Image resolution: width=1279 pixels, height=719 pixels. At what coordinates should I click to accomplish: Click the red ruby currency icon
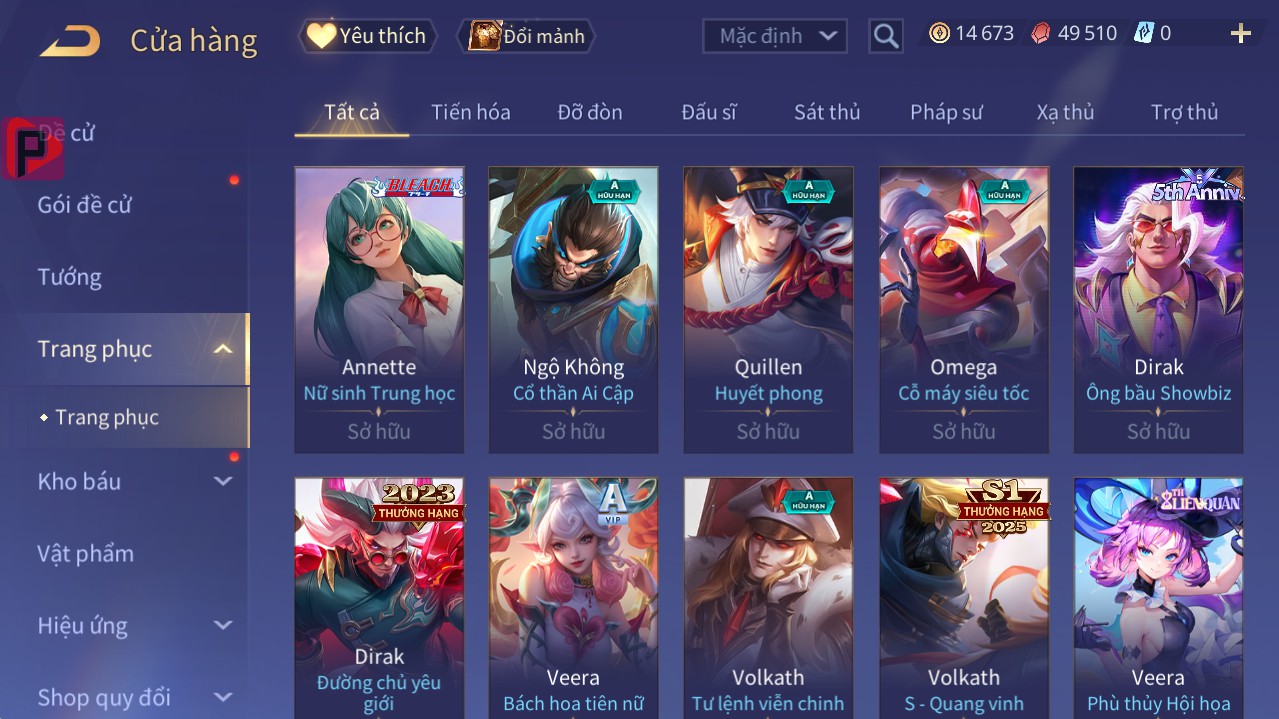(x=1041, y=33)
